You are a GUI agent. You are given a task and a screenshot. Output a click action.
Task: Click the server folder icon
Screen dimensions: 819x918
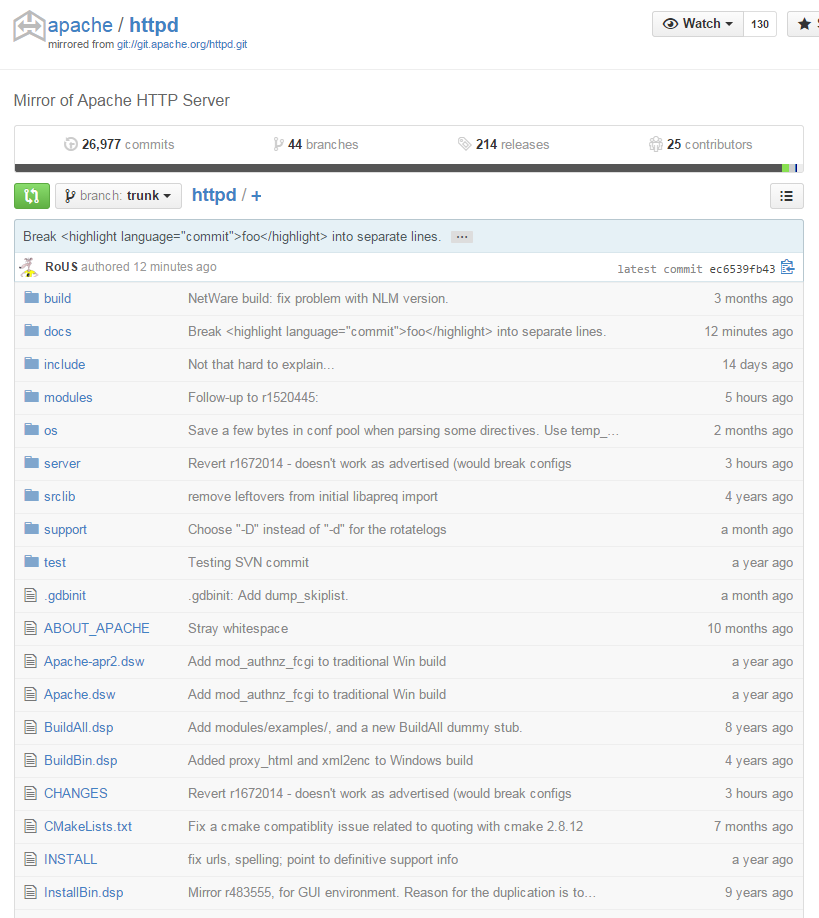[x=32, y=463]
